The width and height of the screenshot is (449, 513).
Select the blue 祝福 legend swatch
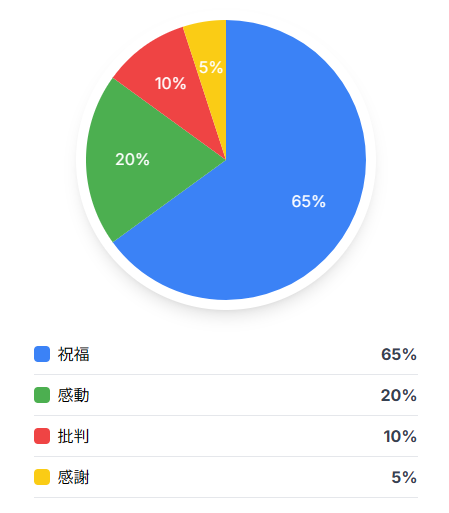click(42, 354)
